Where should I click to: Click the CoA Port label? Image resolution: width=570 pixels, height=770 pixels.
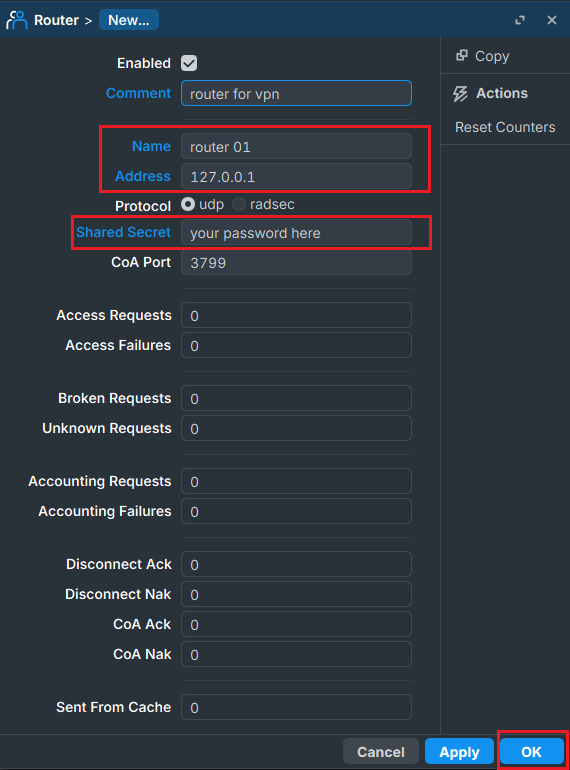[x=141, y=262]
